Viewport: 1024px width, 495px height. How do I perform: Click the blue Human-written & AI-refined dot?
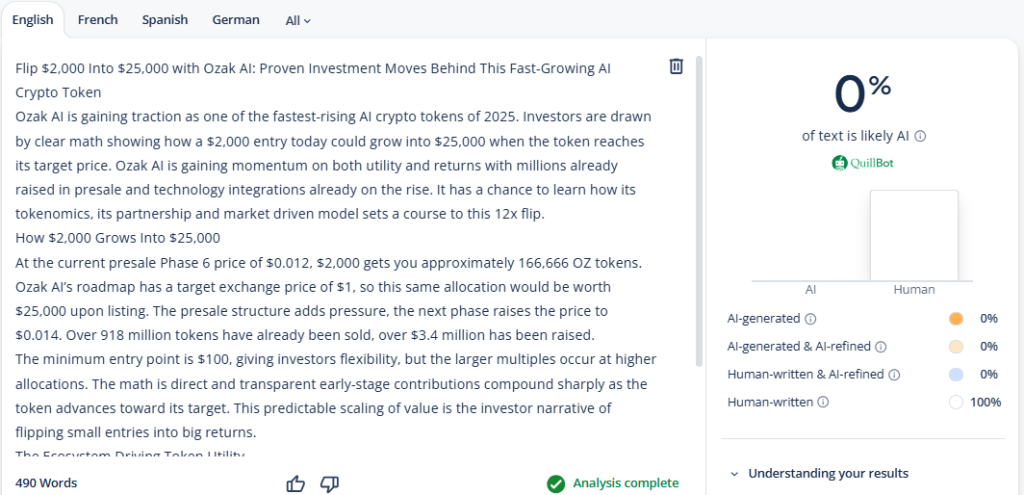coord(955,374)
